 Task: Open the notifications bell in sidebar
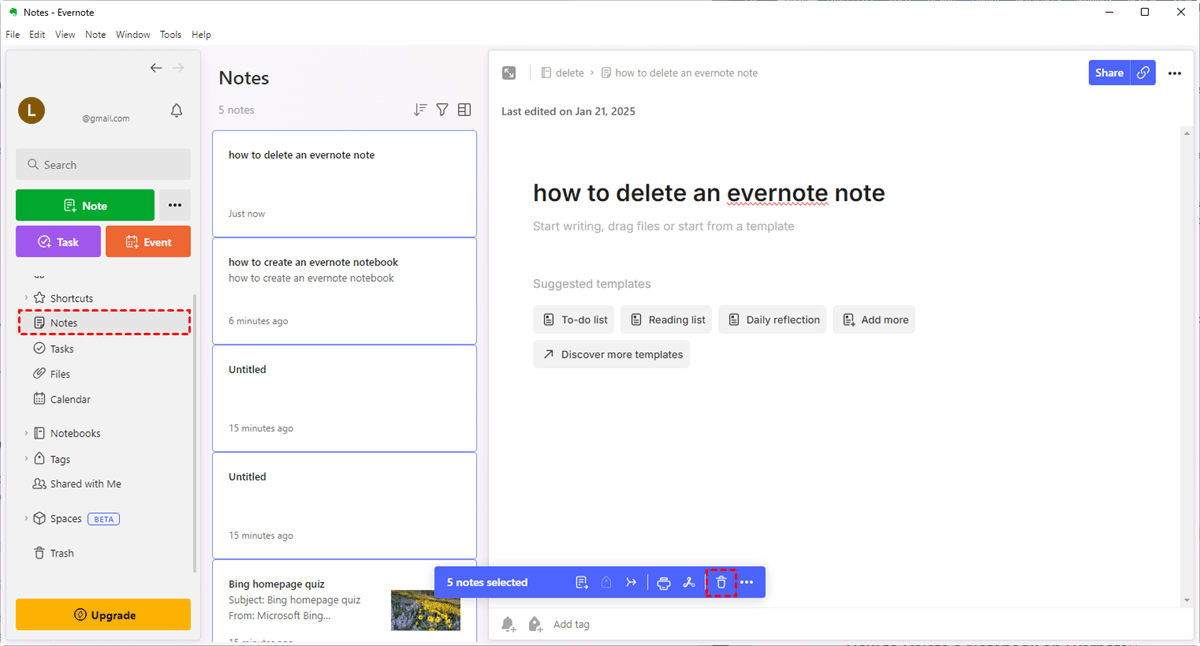[177, 111]
